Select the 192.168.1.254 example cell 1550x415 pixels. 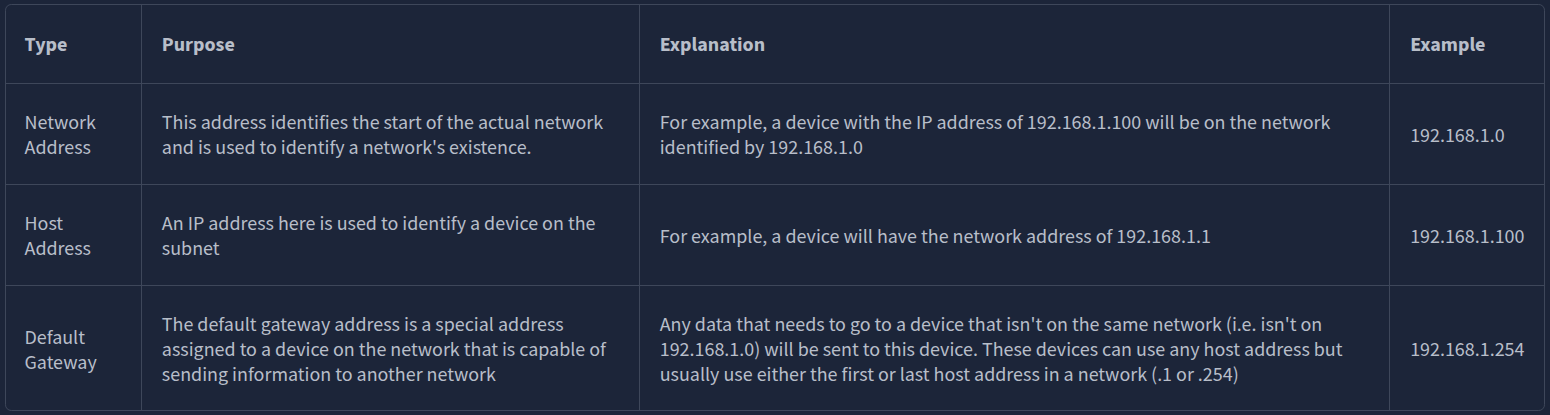pyautogui.click(x=1467, y=350)
